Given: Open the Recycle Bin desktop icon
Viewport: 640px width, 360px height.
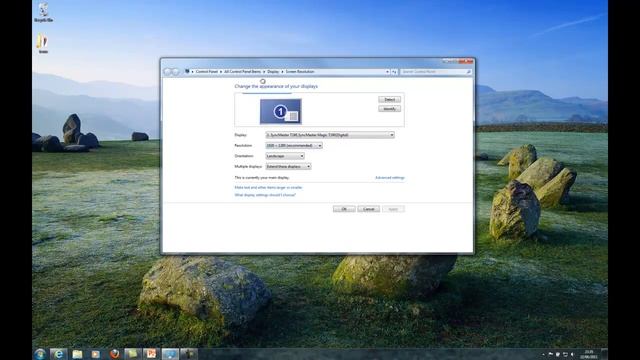Looking at the screenshot, I should point(43,12).
